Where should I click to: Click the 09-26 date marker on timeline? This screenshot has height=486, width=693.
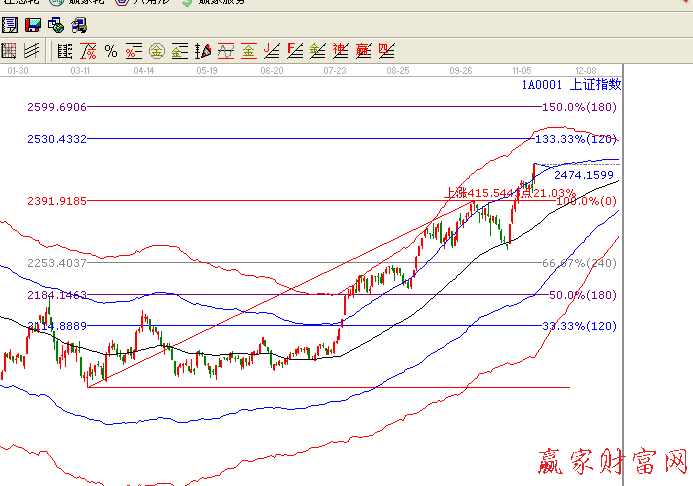[462, 71]
